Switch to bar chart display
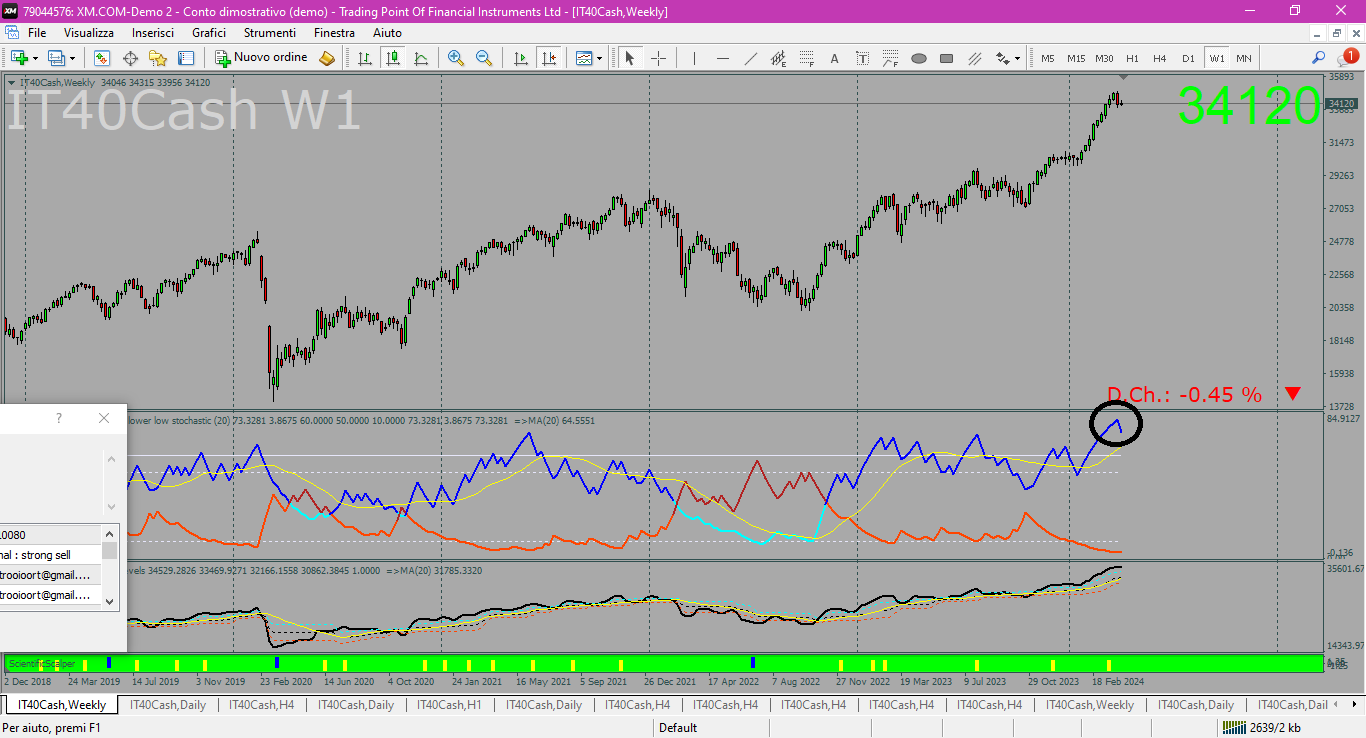The height and width of the screenshot is (738, 1366). coord(365,58)
